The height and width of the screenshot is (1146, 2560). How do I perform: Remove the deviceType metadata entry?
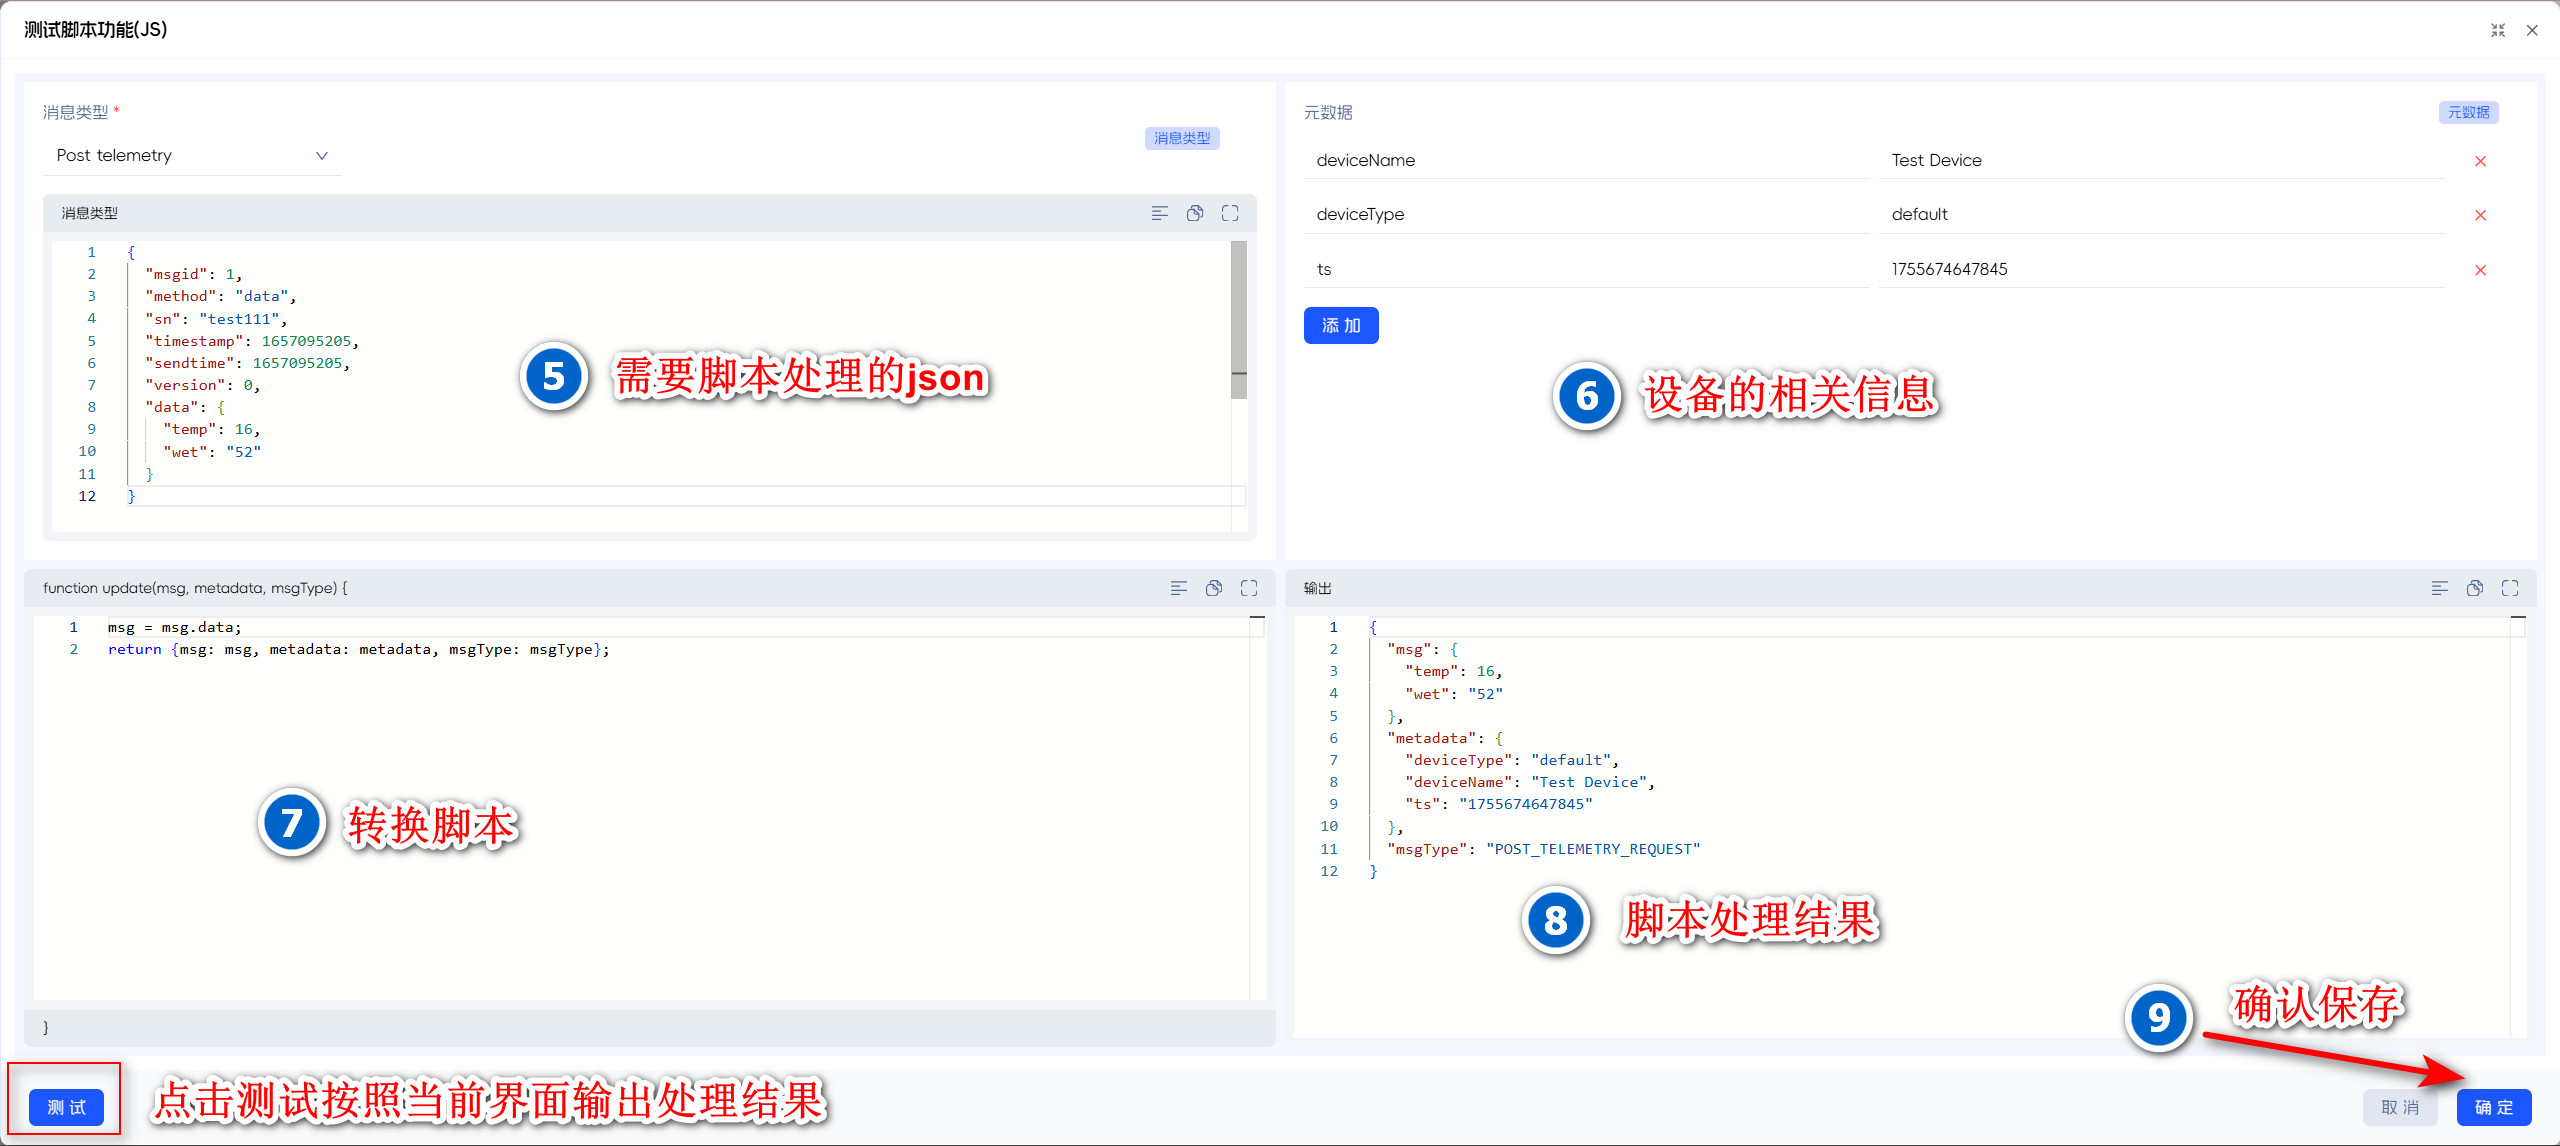[2480, 215]
